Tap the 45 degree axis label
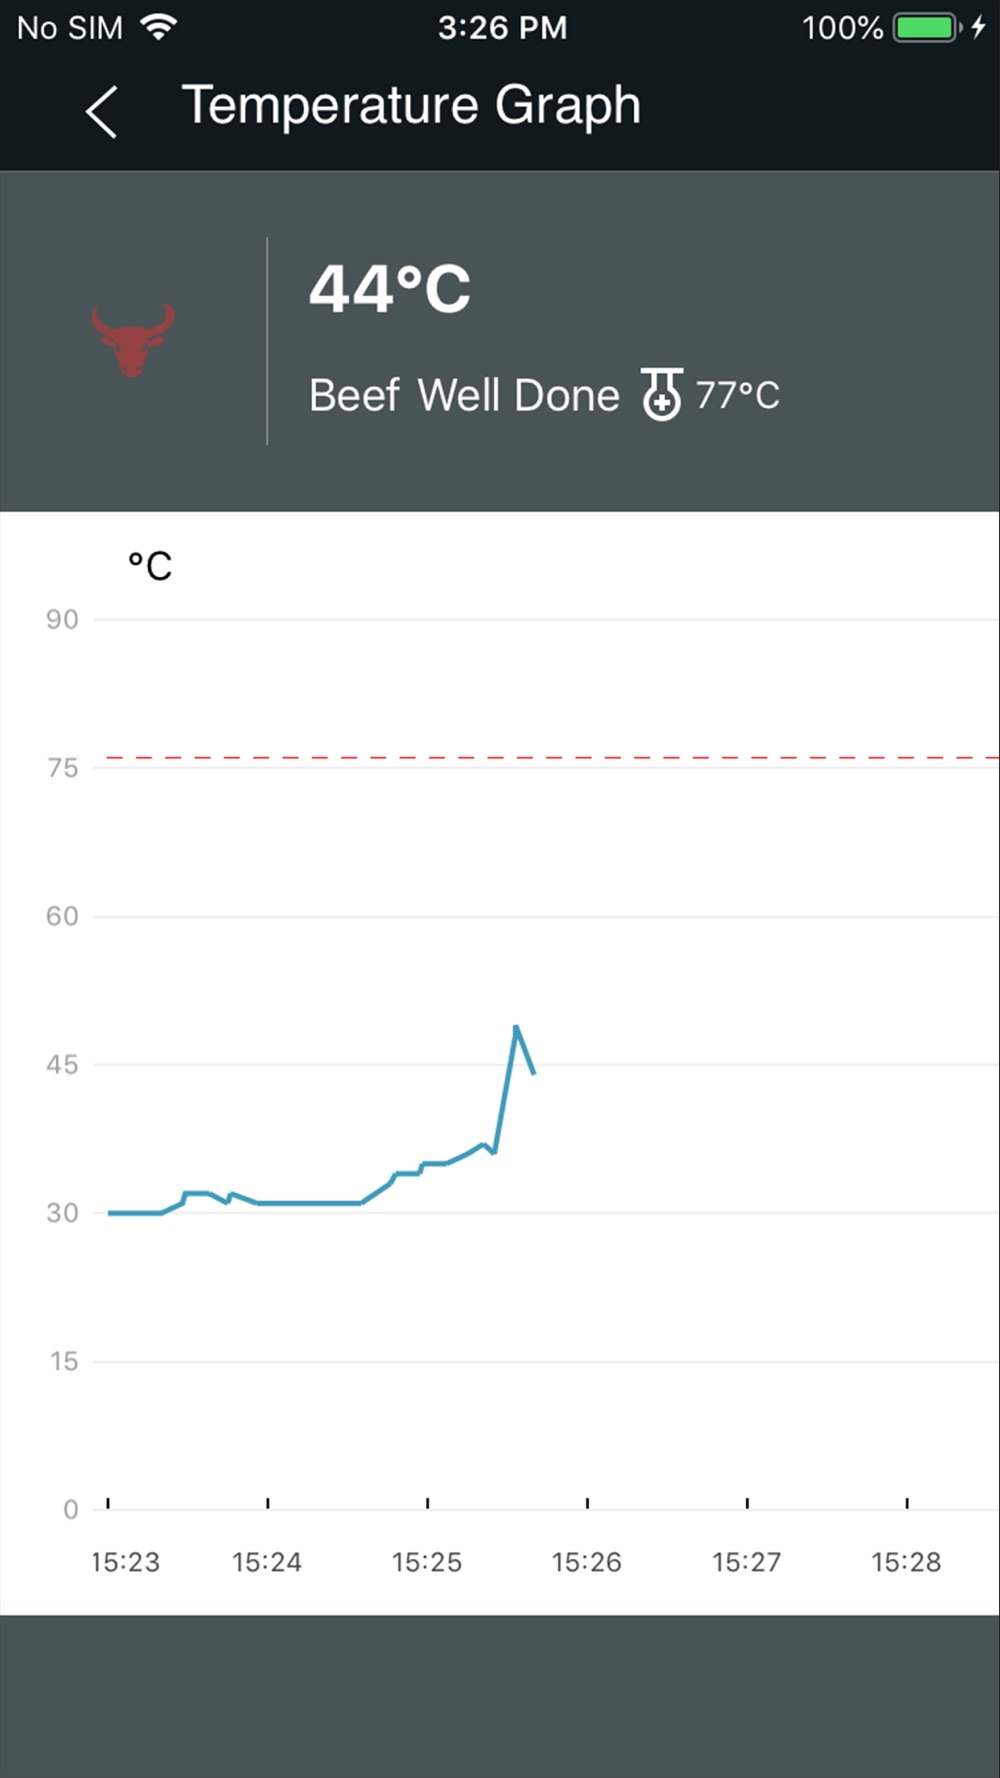 [x=62, y=1065]
